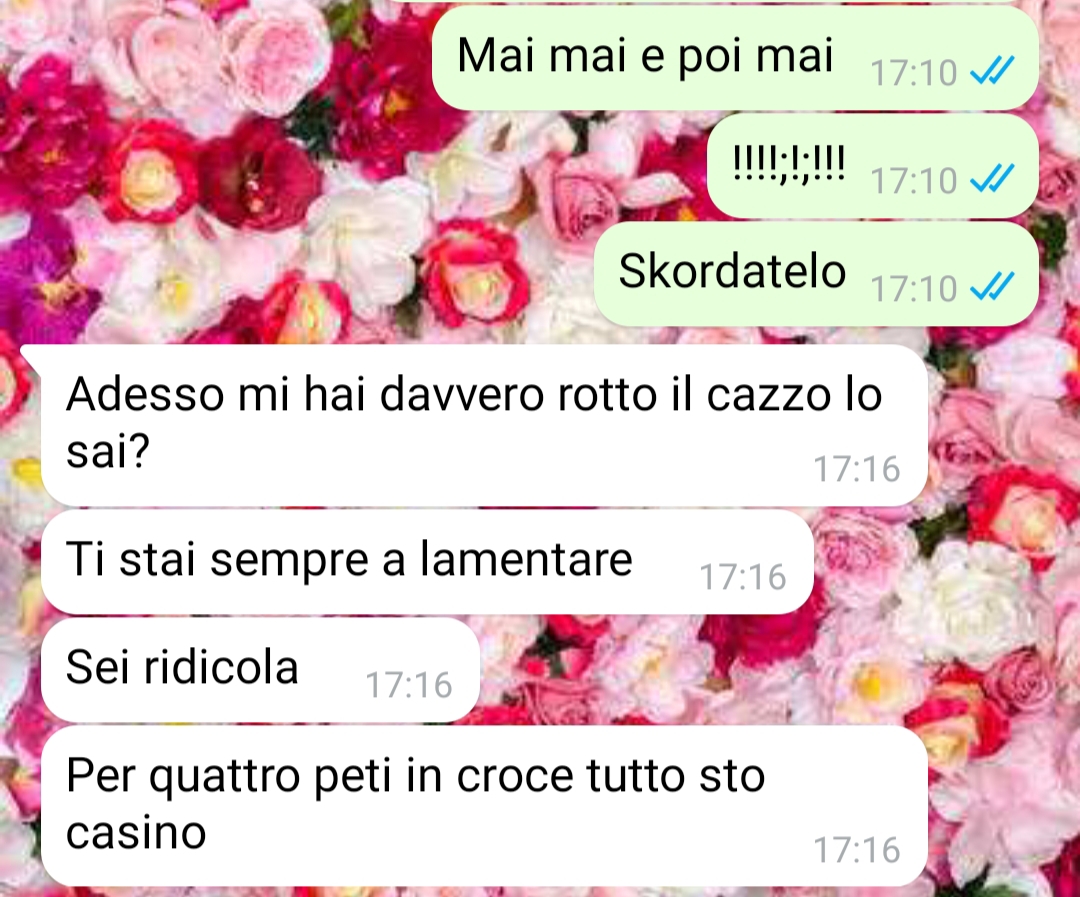Tap the 17:10 timestamp on 'Skordatelo'
Screen dimensions: 1080x897
(913, 289)
